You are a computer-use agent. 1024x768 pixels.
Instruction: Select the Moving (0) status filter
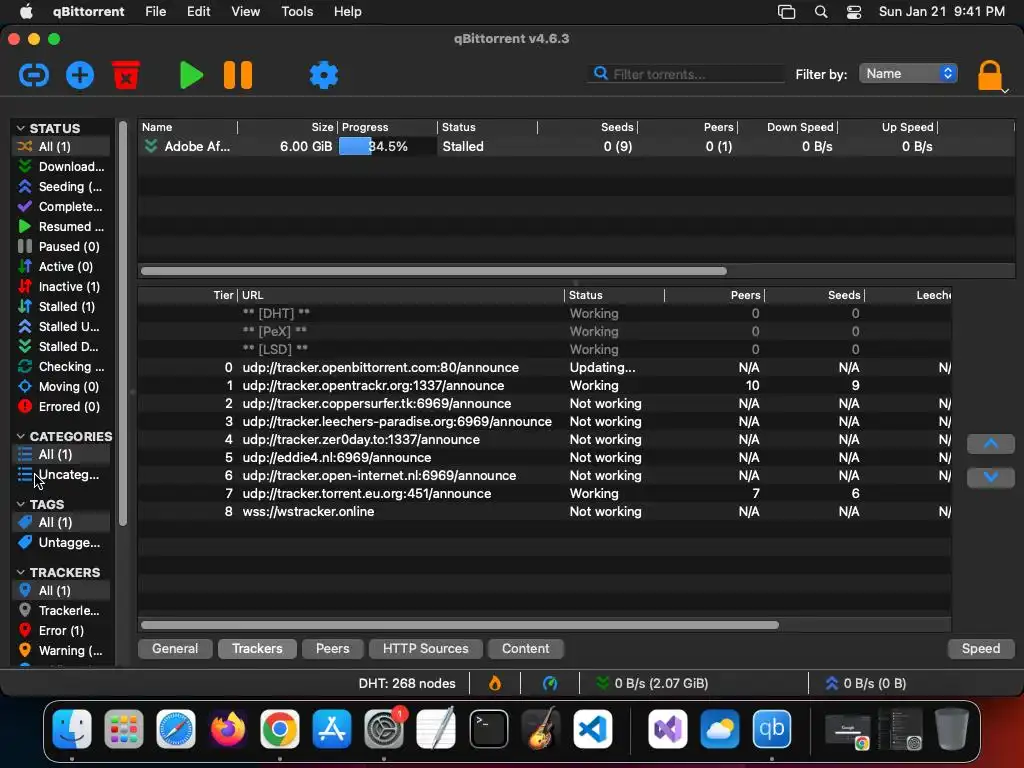tap(61, 387)
